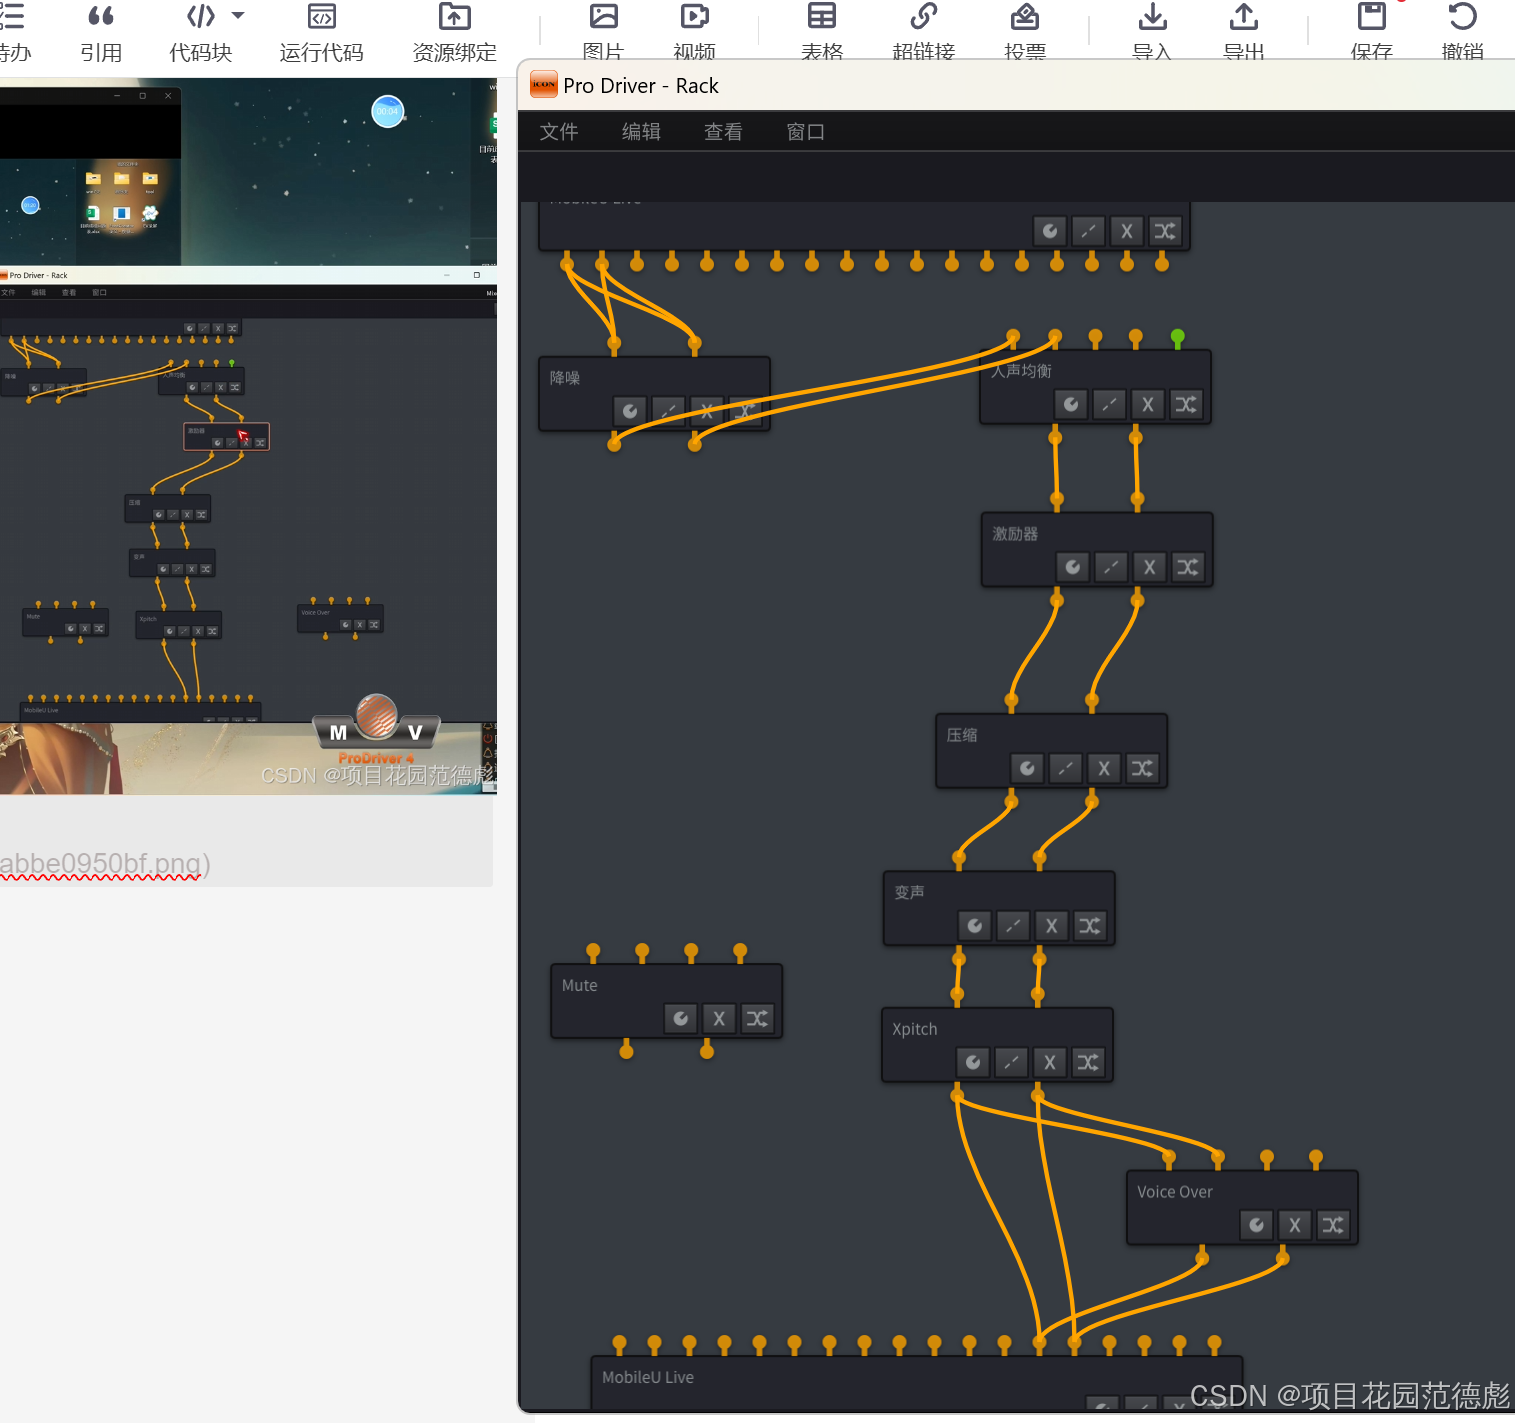Screen dimensions: 1515x1423
Task: Click the edit wand icon on 压缩
Action: coord(1065,768)
